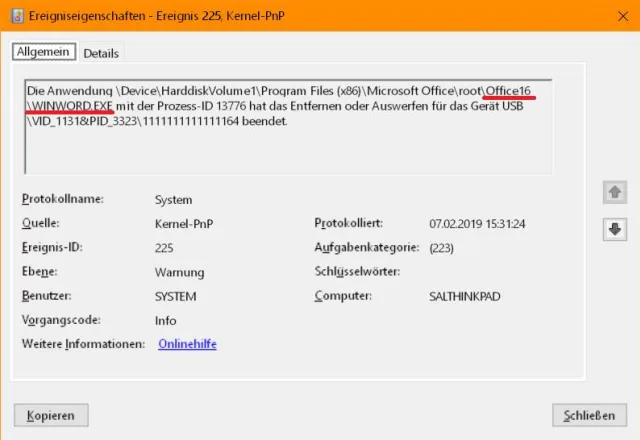Click the Schließen button
The height and width of the screenshot is (440, 640).
pyautogui.click(x=589, y=416)
